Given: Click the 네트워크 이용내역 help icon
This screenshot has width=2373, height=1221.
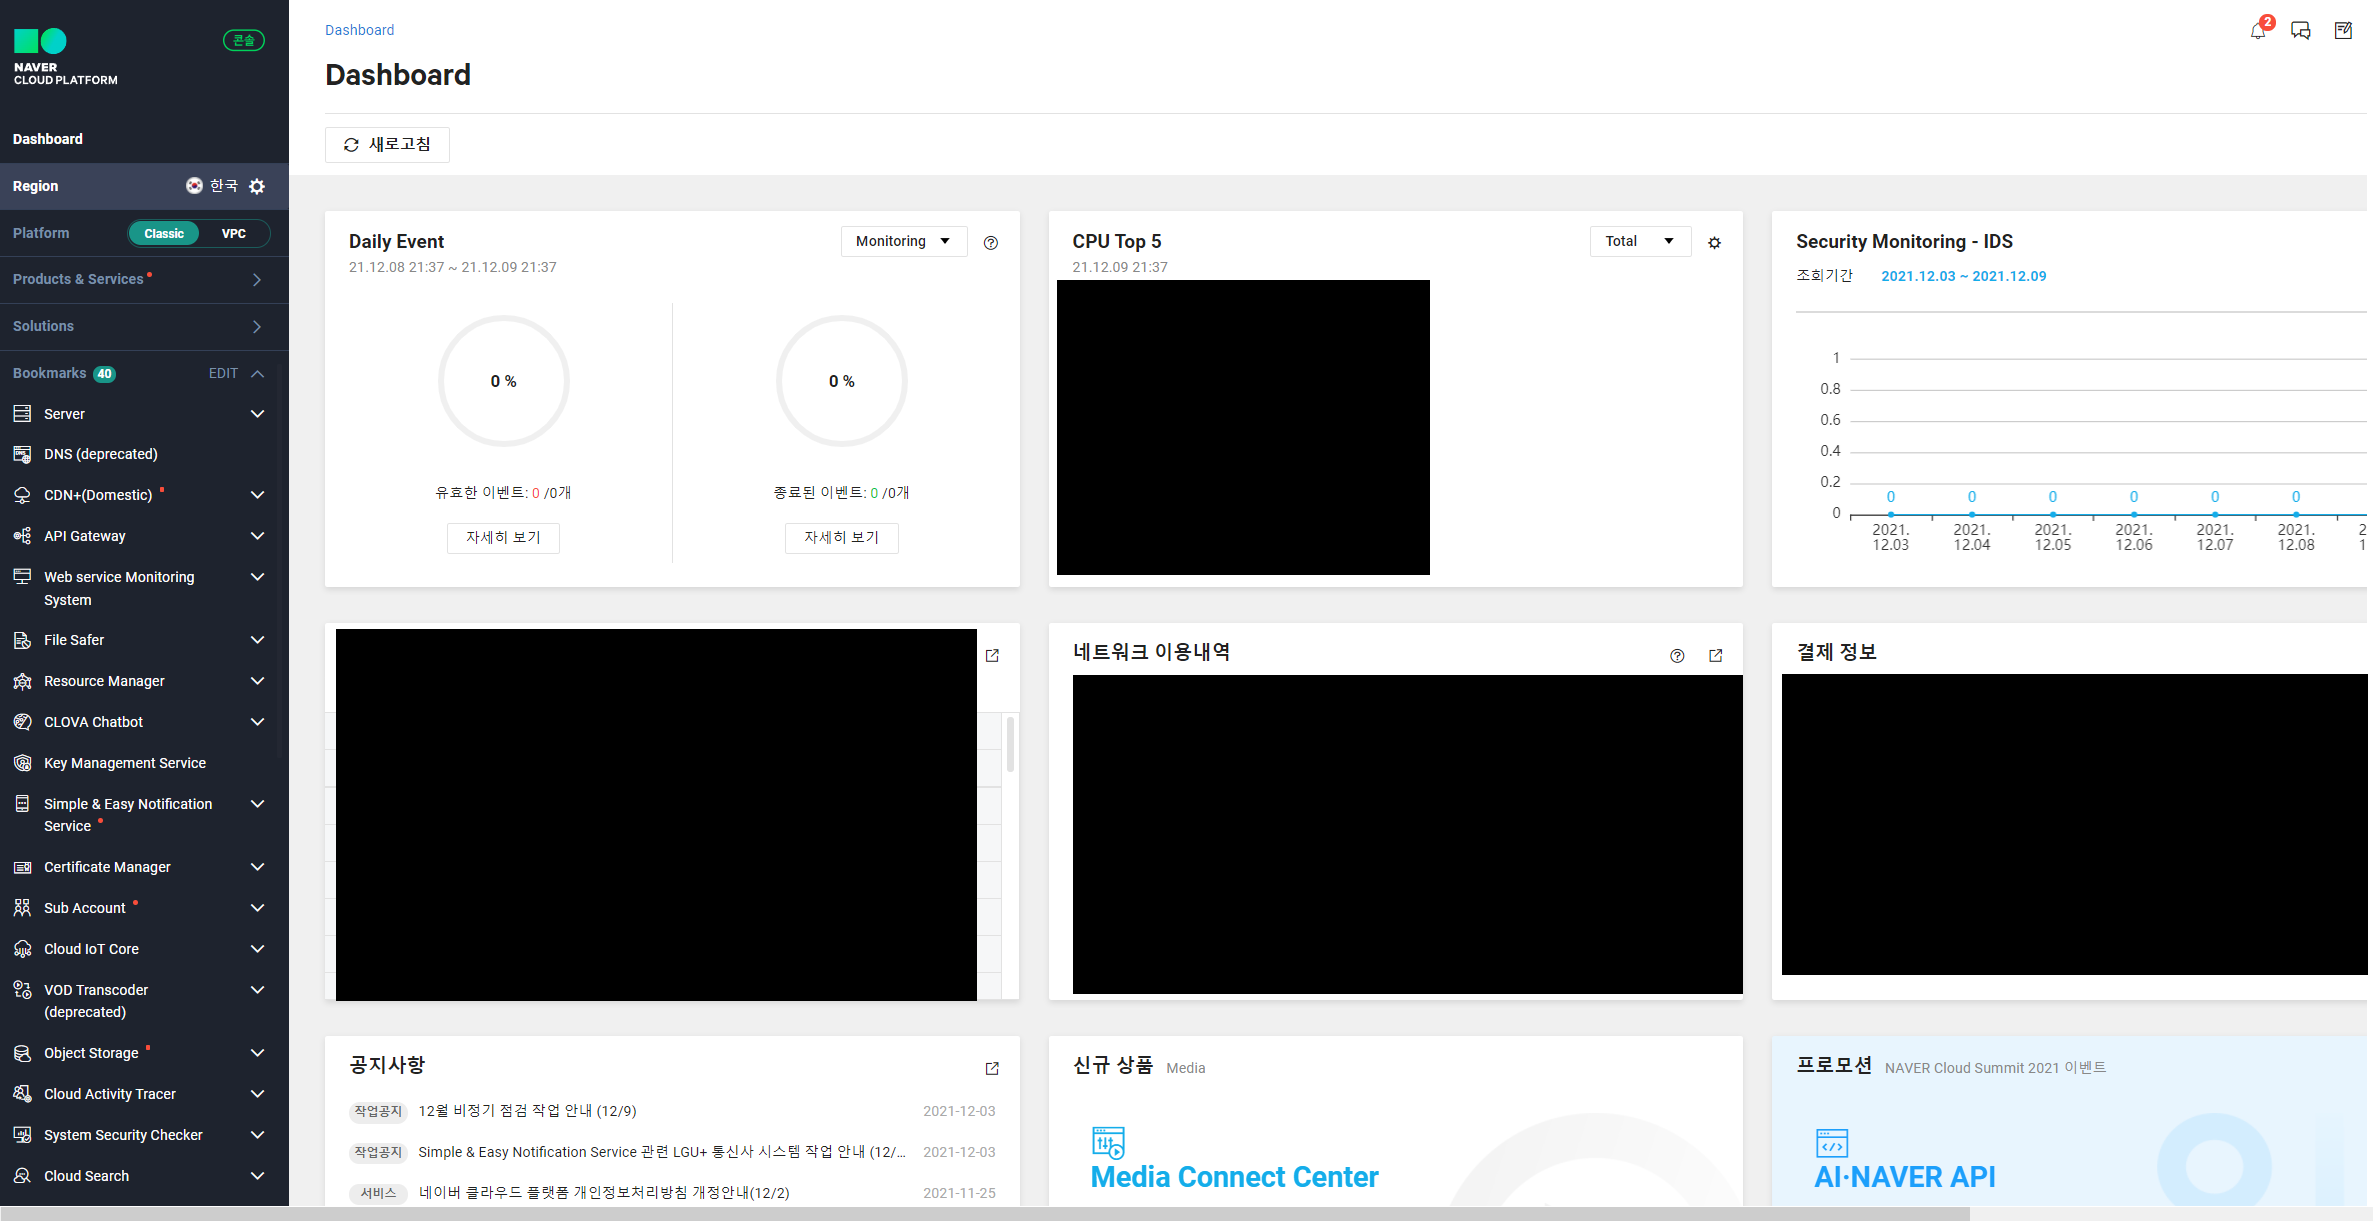Looking at the screenshot, I should tap(1677, 656).
